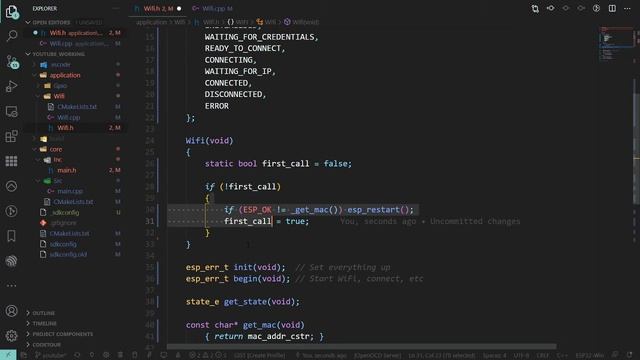Open .gitignore file in explorer
Viewport: 640px width, 360px height.
(x=64, y=223)
